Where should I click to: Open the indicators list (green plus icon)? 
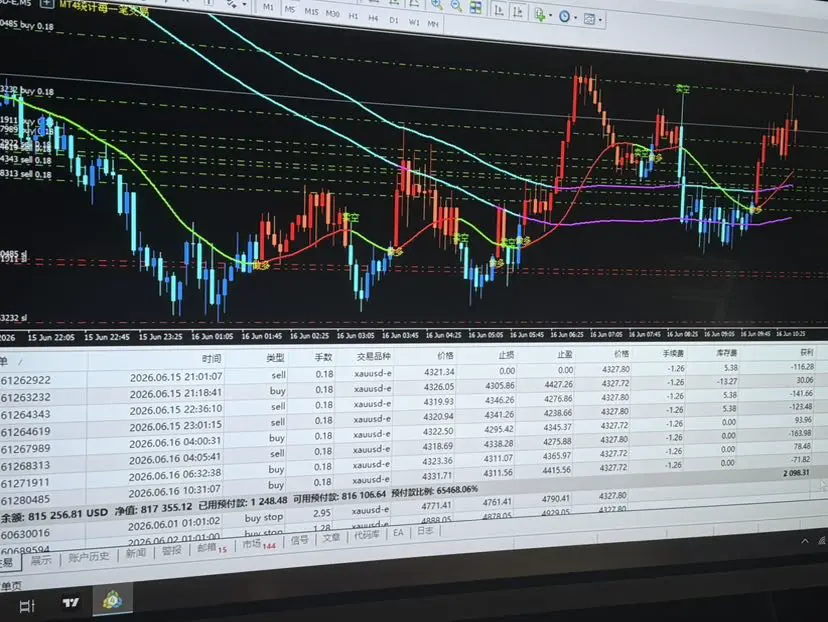tap(540, 14)
